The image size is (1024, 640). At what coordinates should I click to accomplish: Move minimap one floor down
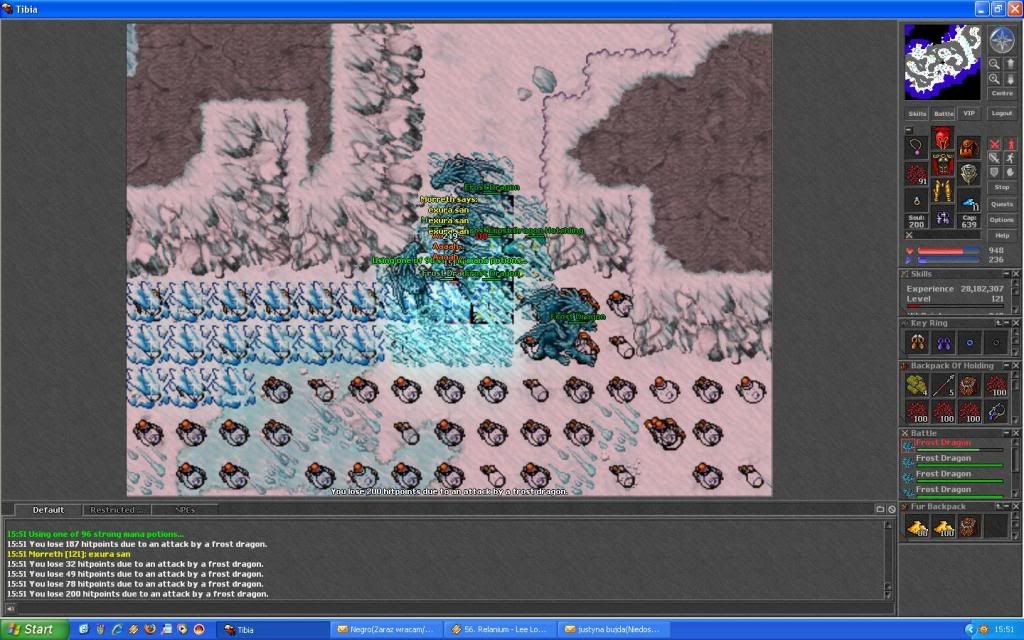(x=1010, y=78)
